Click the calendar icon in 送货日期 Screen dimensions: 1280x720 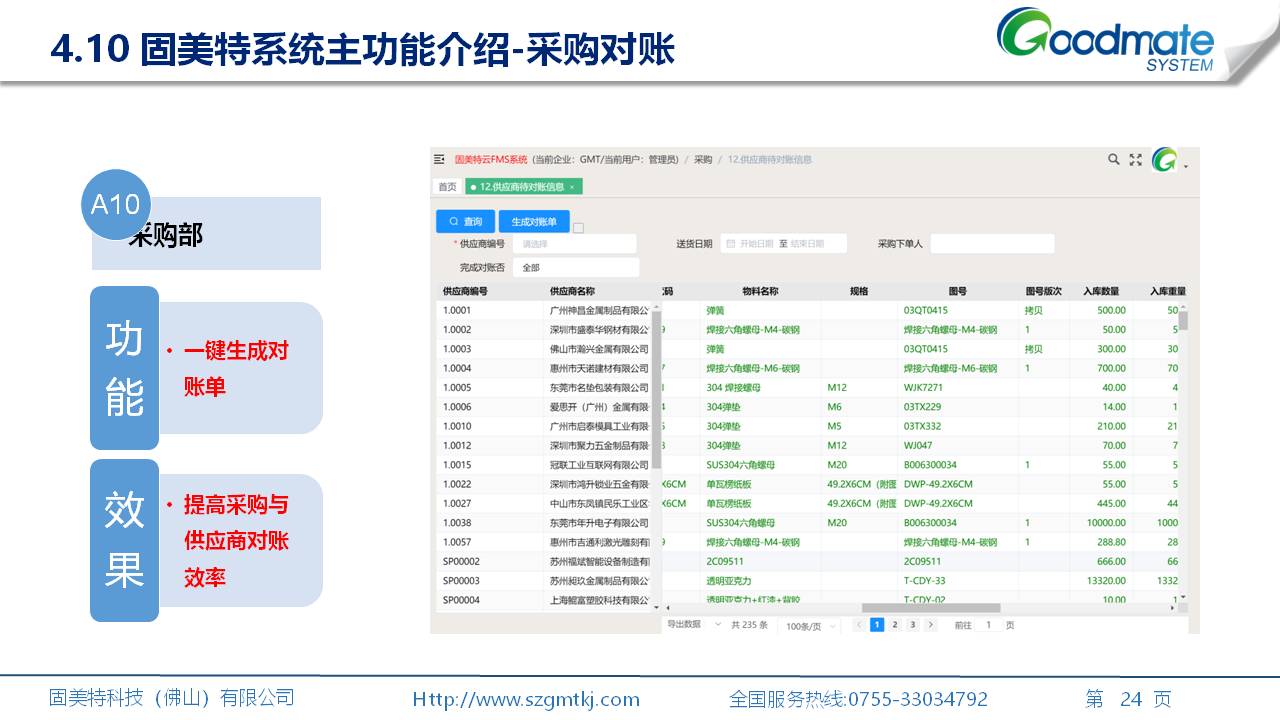pos(730,244)
